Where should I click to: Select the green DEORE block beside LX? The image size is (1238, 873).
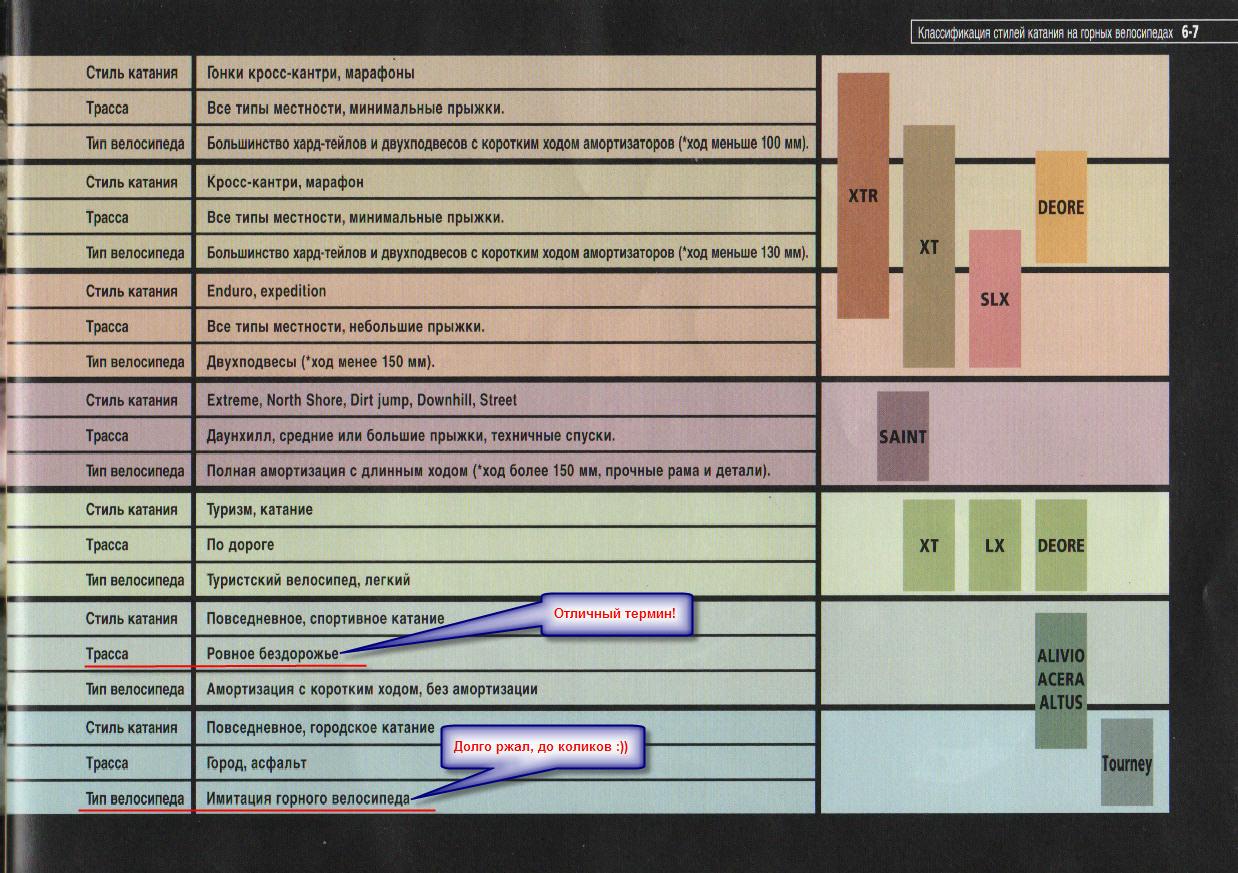click(x=1060, y=545)
